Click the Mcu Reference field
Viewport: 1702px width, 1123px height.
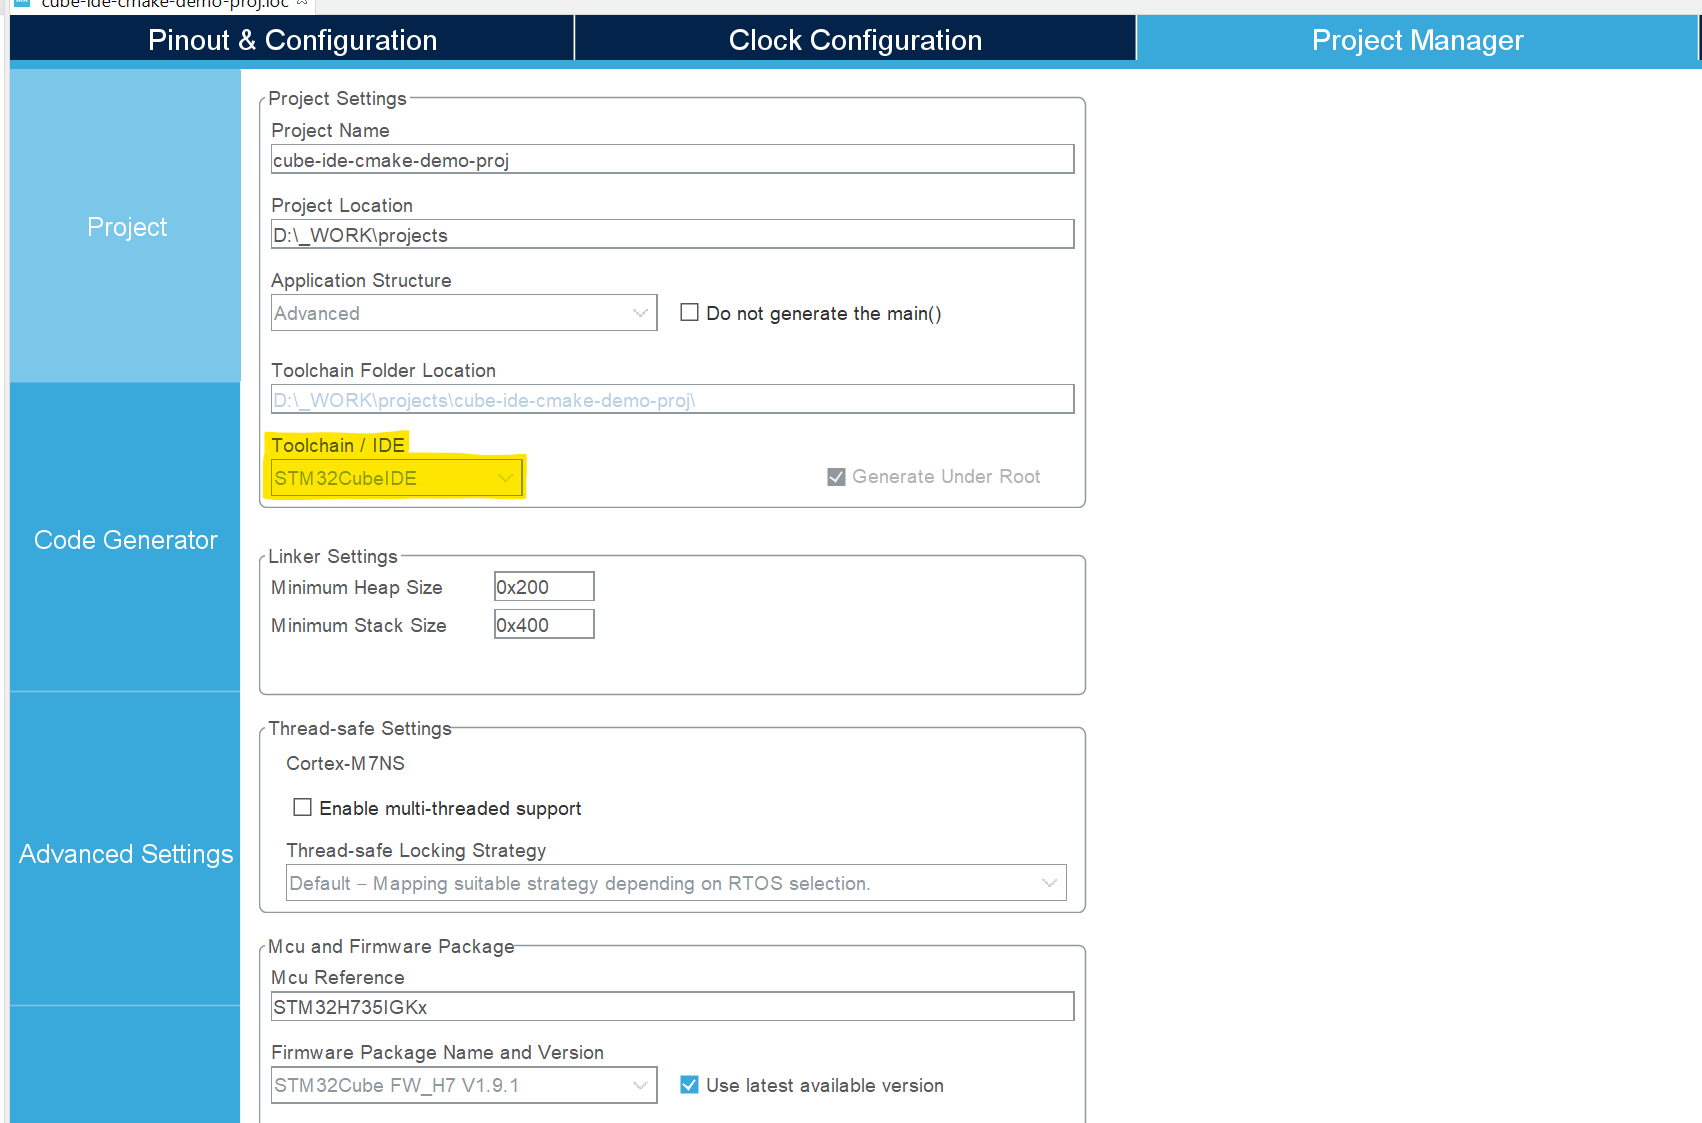coord(672,1007)
